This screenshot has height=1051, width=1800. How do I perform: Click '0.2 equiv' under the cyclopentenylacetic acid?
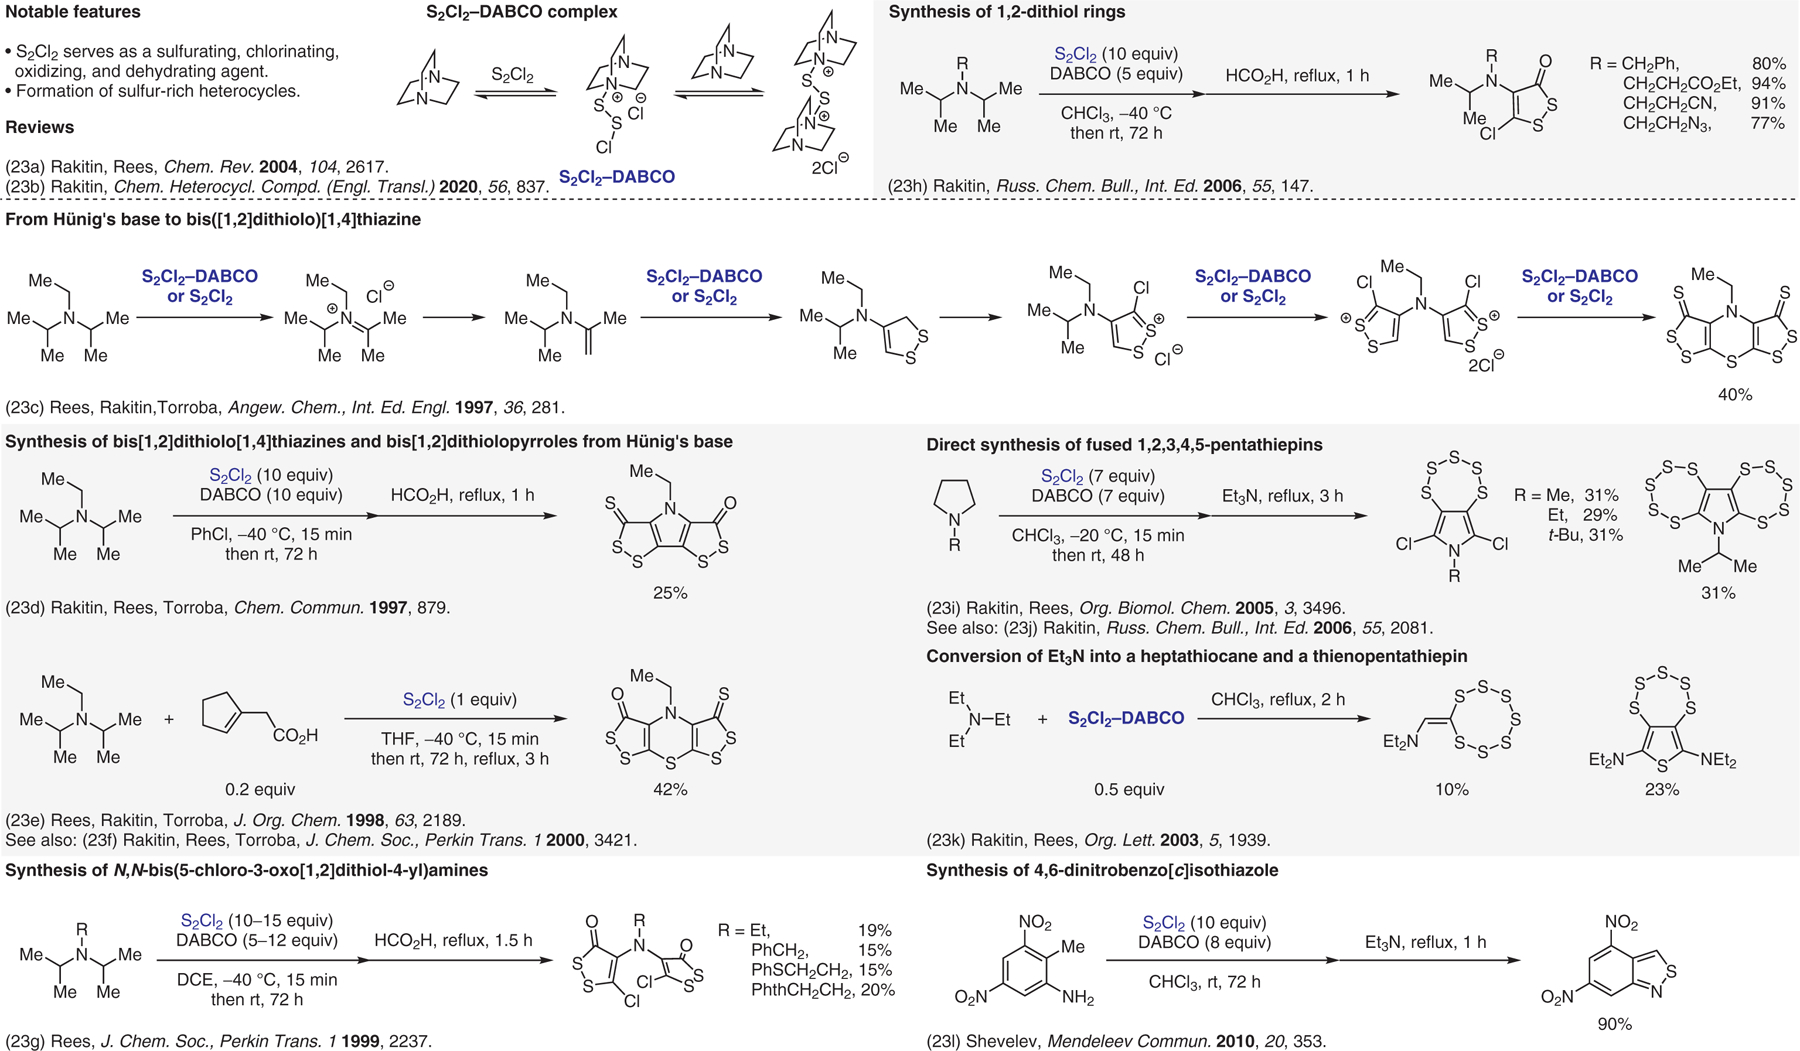[260, 789]
